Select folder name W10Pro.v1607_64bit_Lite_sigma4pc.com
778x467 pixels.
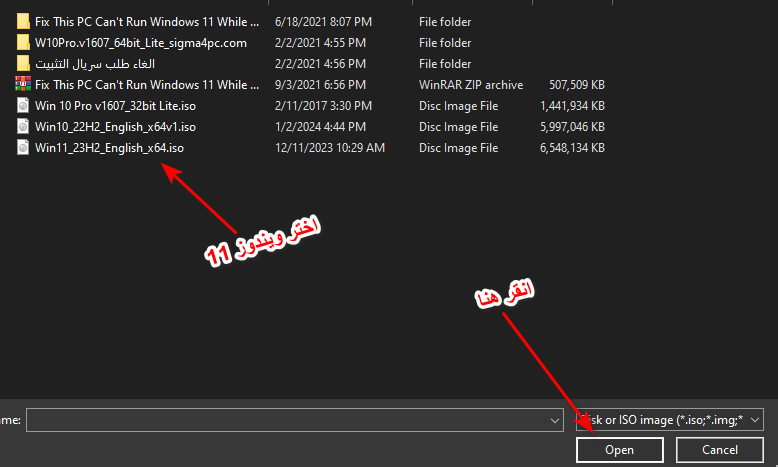[140, 43]
